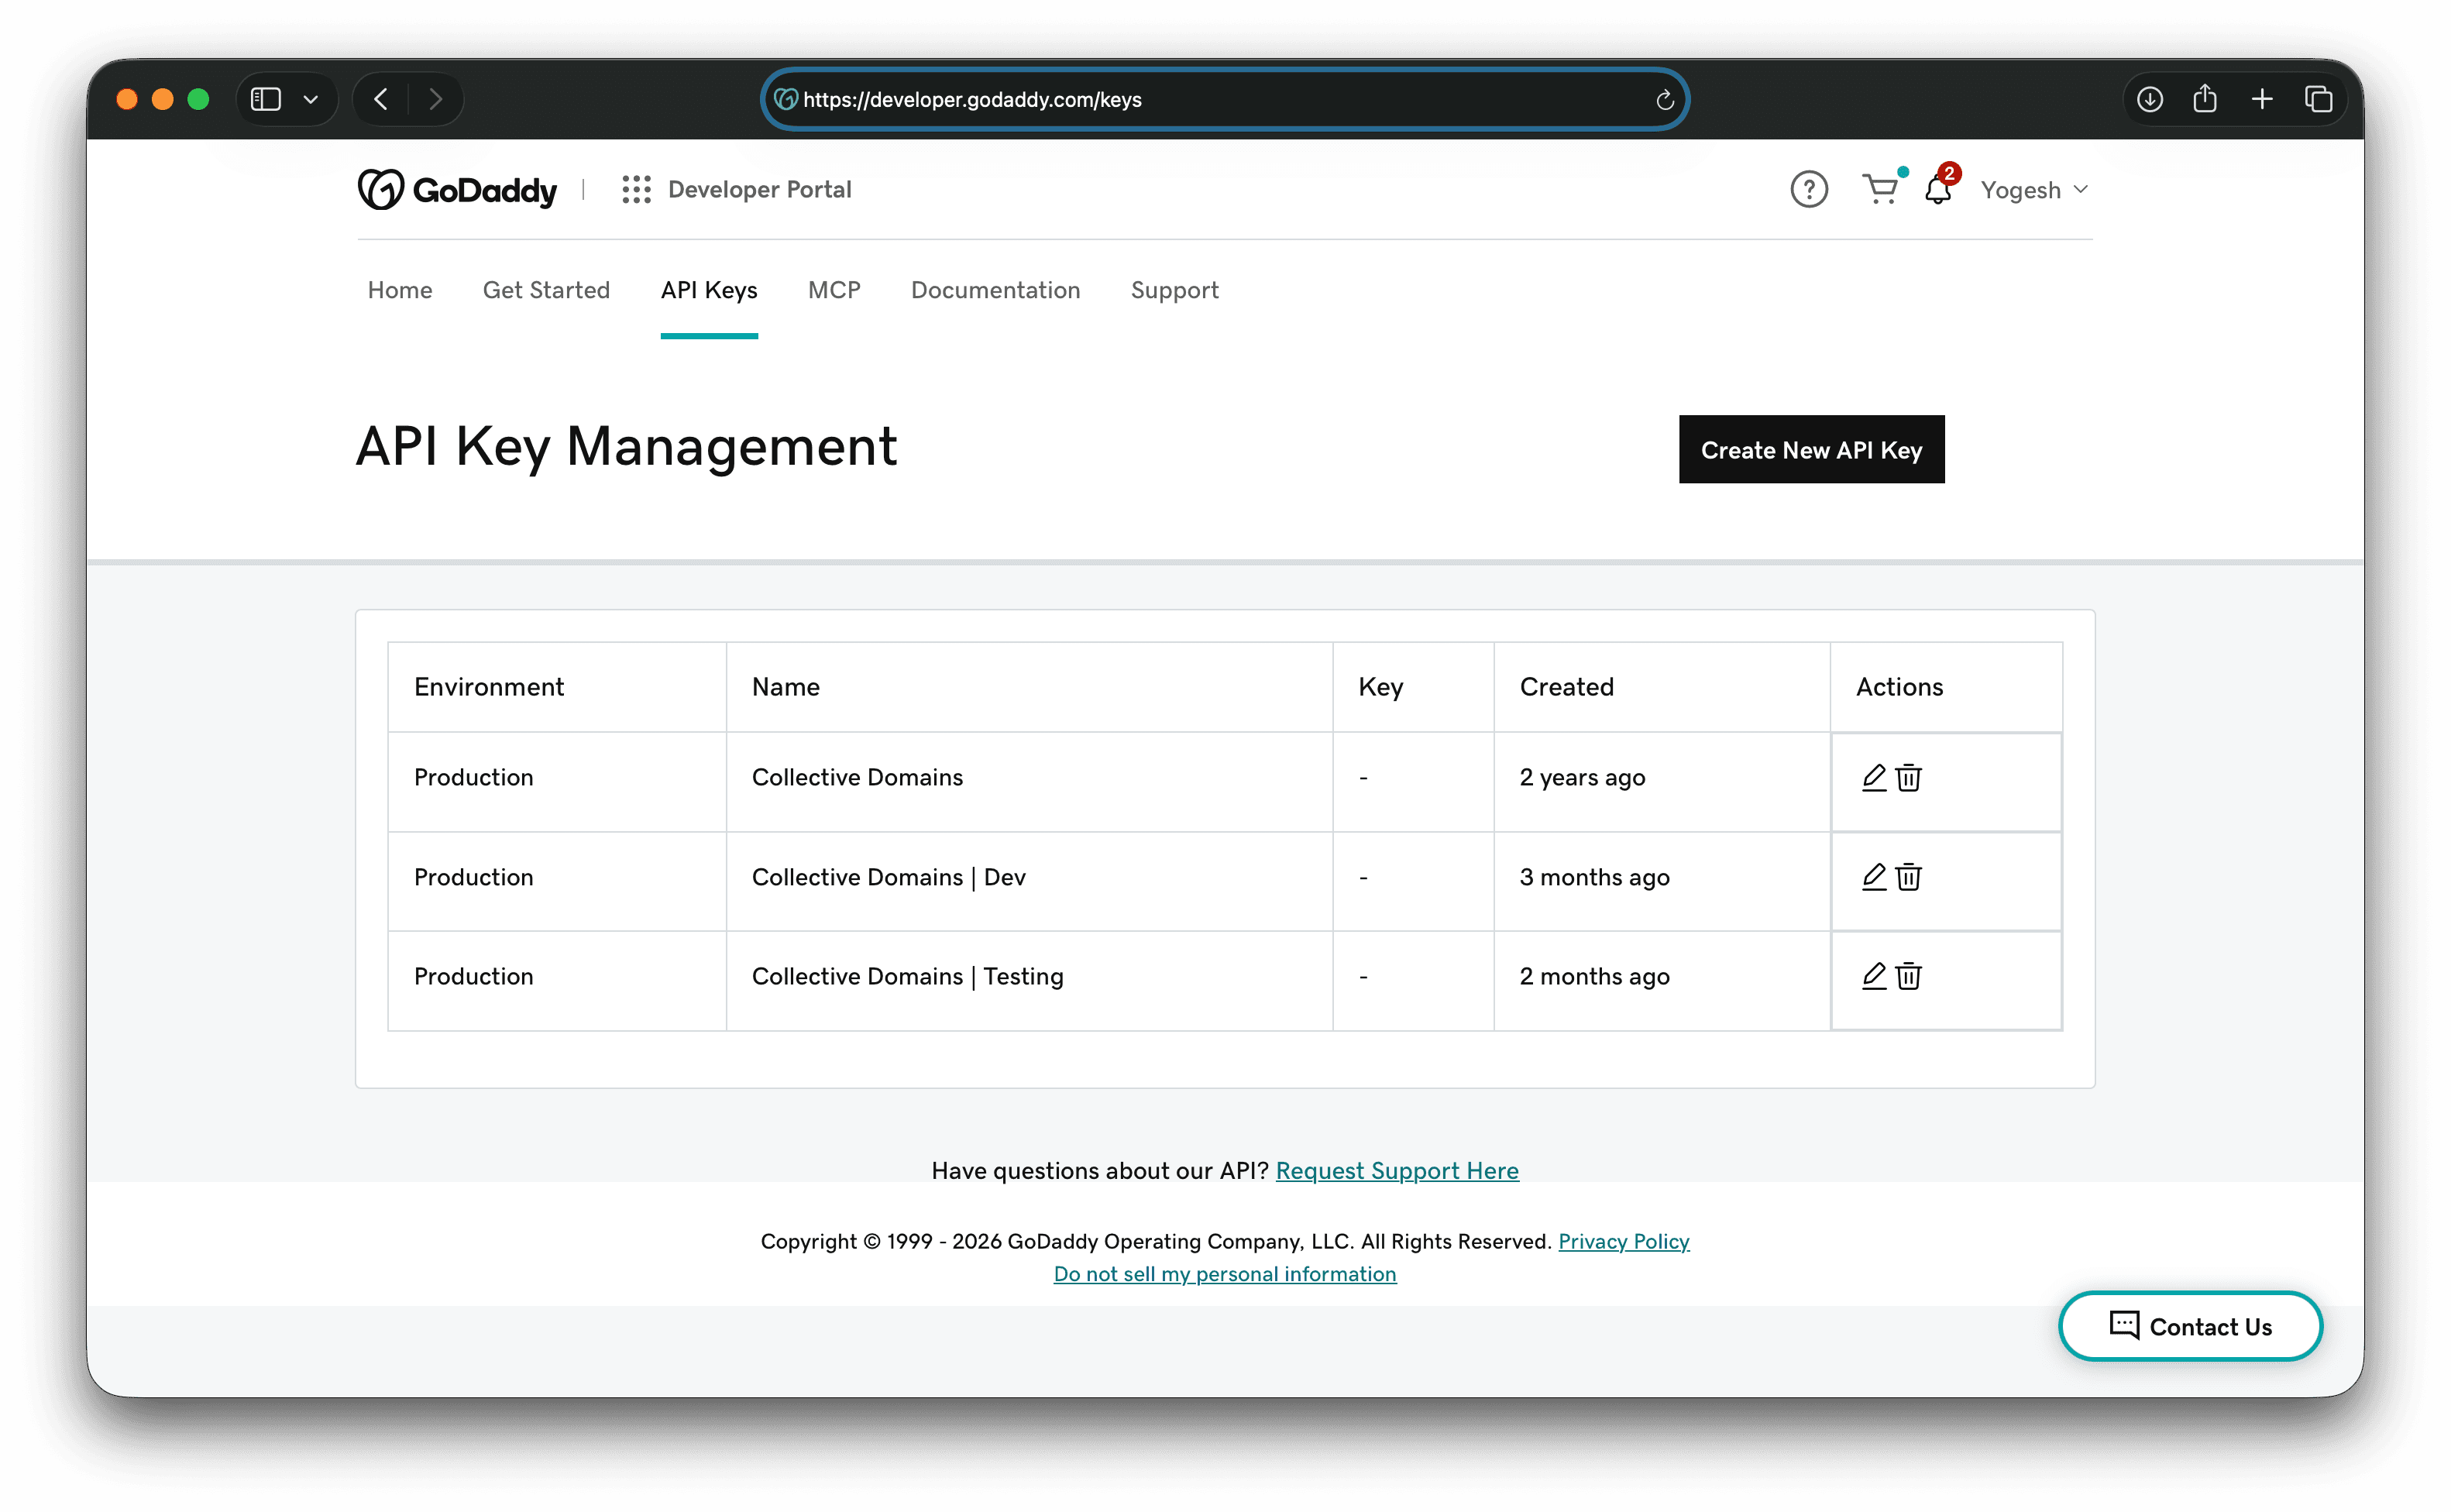Open the apps grid beside Developer Portal
The height and width of the screenshot is (1512, 2451).
(637, 189)
